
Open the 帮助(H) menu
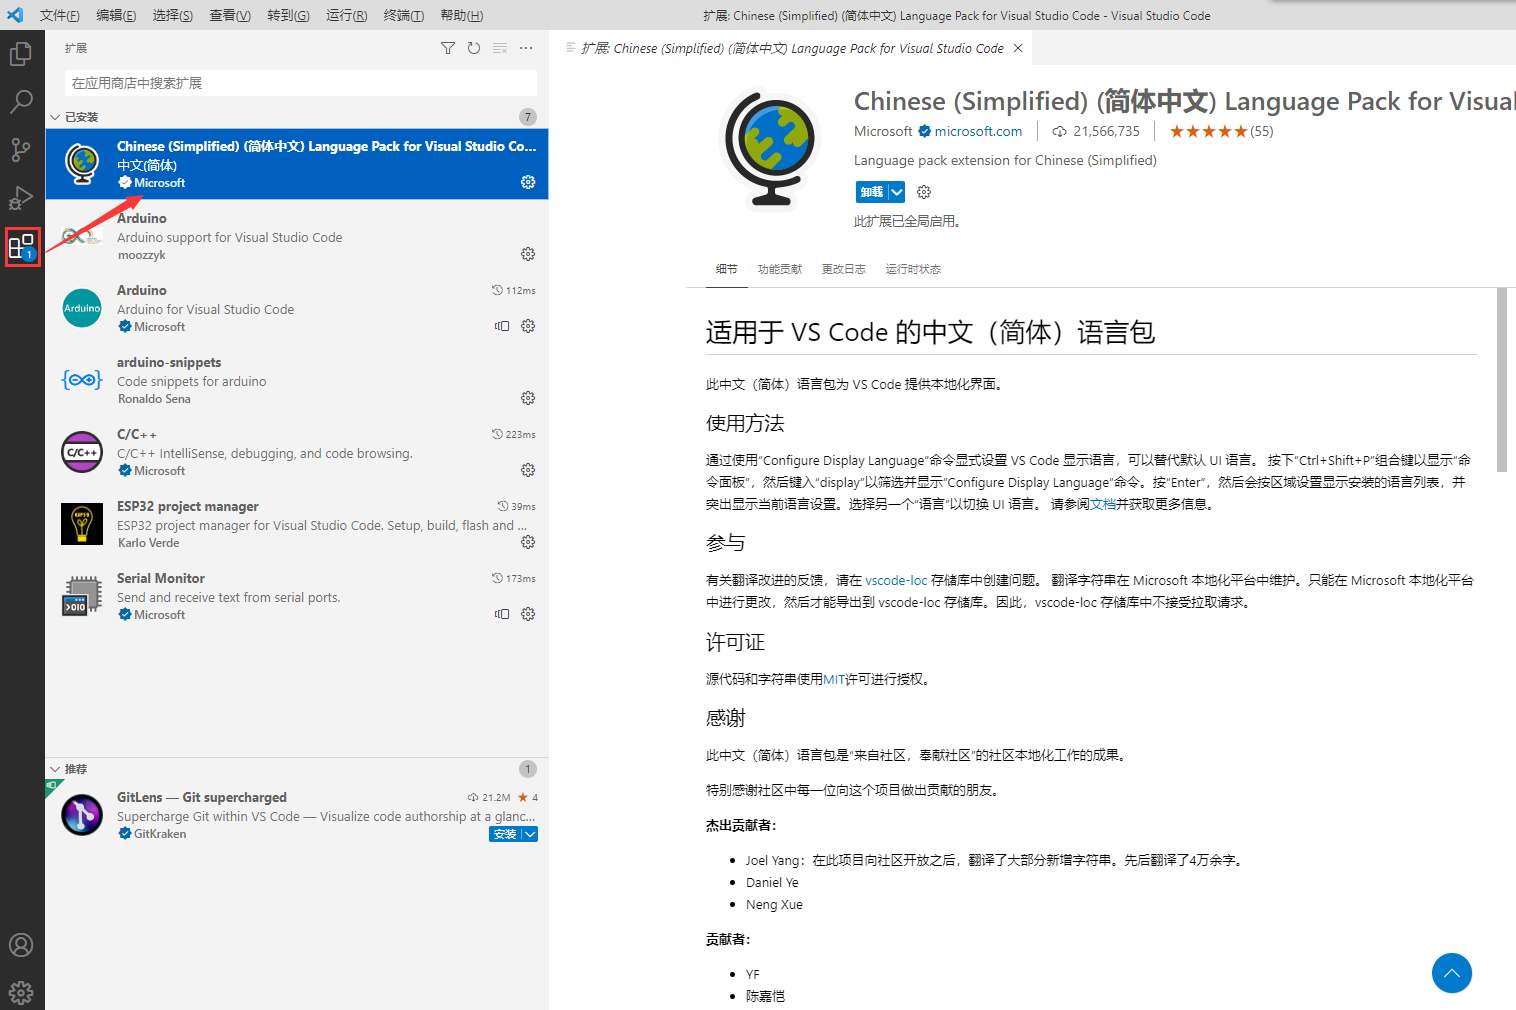[x=461, y=15]
